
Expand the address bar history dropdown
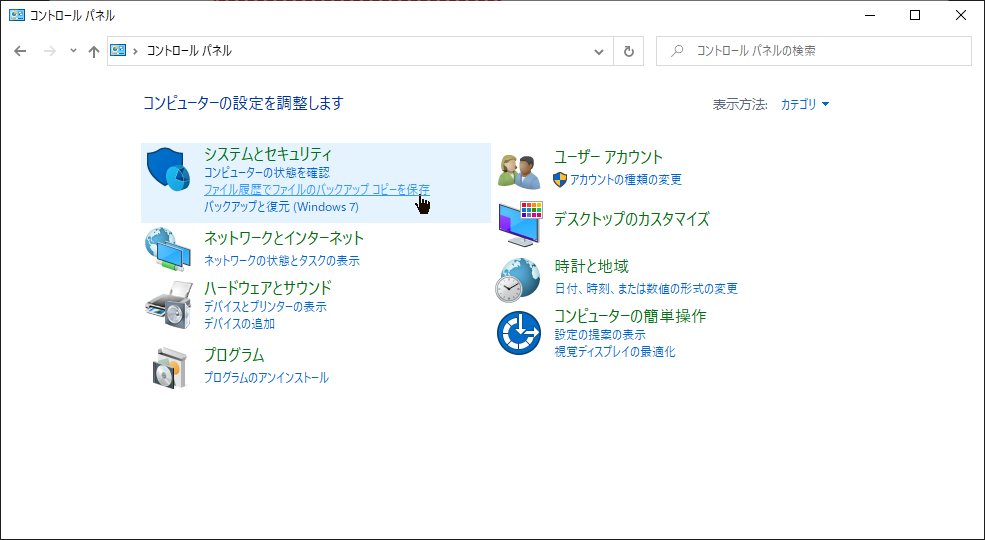(x=599, y=51)
